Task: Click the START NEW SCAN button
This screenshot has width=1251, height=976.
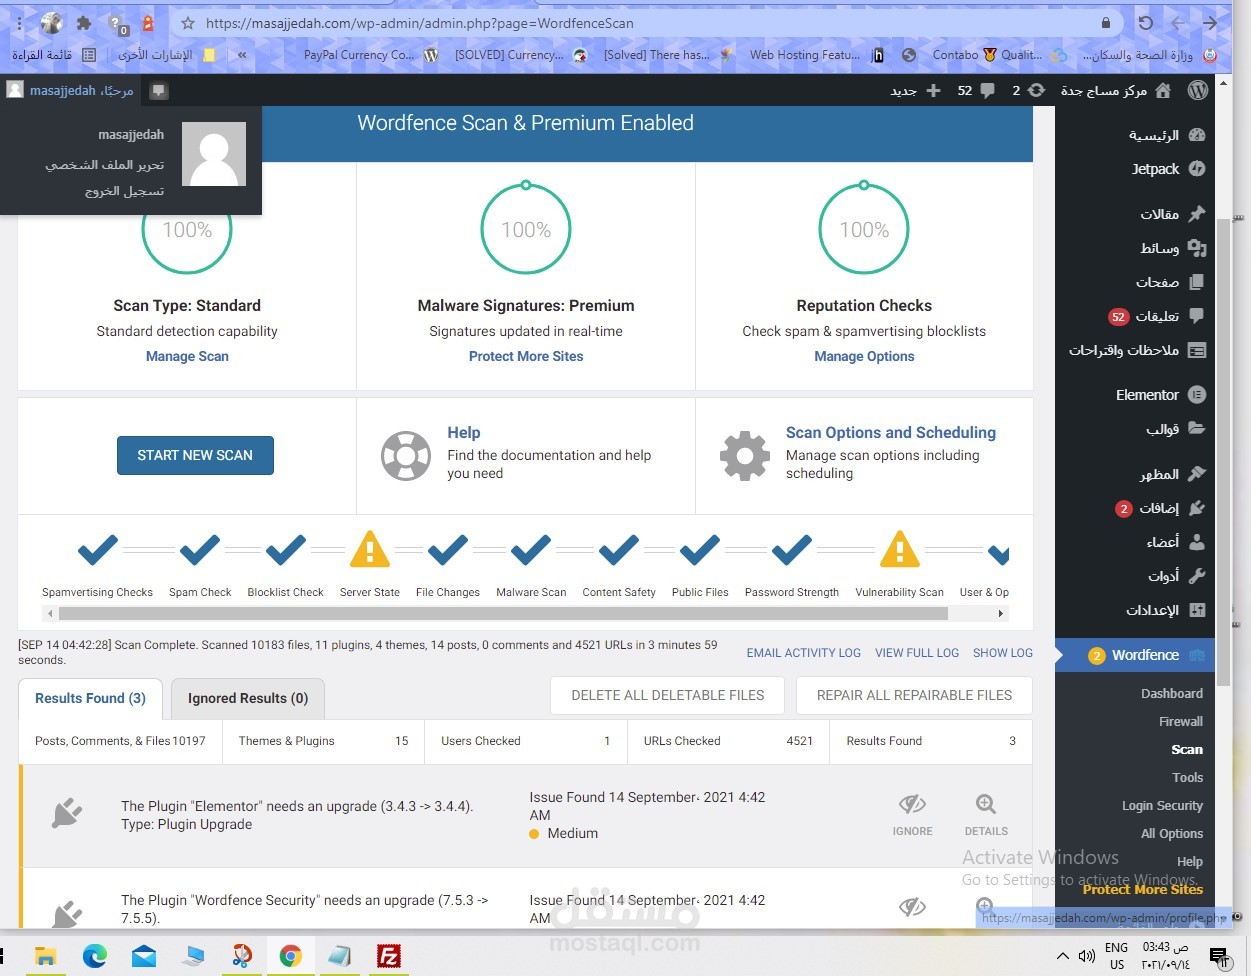Action: (x=195, y=455)
